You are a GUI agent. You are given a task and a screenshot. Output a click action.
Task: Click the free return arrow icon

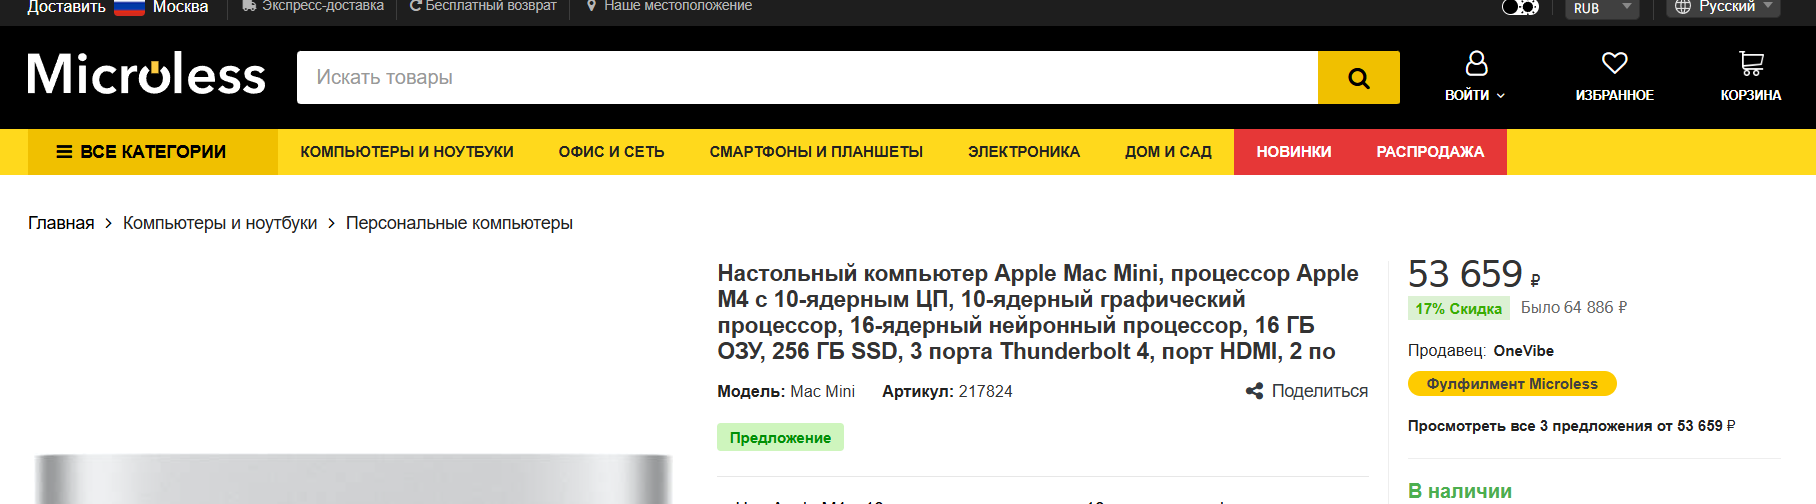coord(415,6)
